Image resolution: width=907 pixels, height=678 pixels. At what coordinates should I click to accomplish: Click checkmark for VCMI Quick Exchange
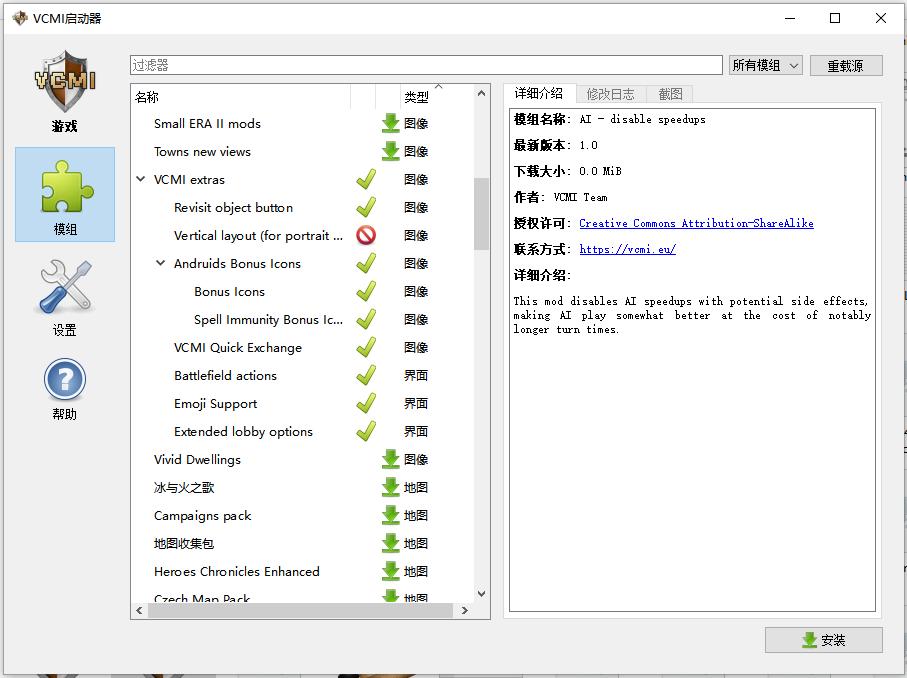pyautogui.click(x=366, y=347)
